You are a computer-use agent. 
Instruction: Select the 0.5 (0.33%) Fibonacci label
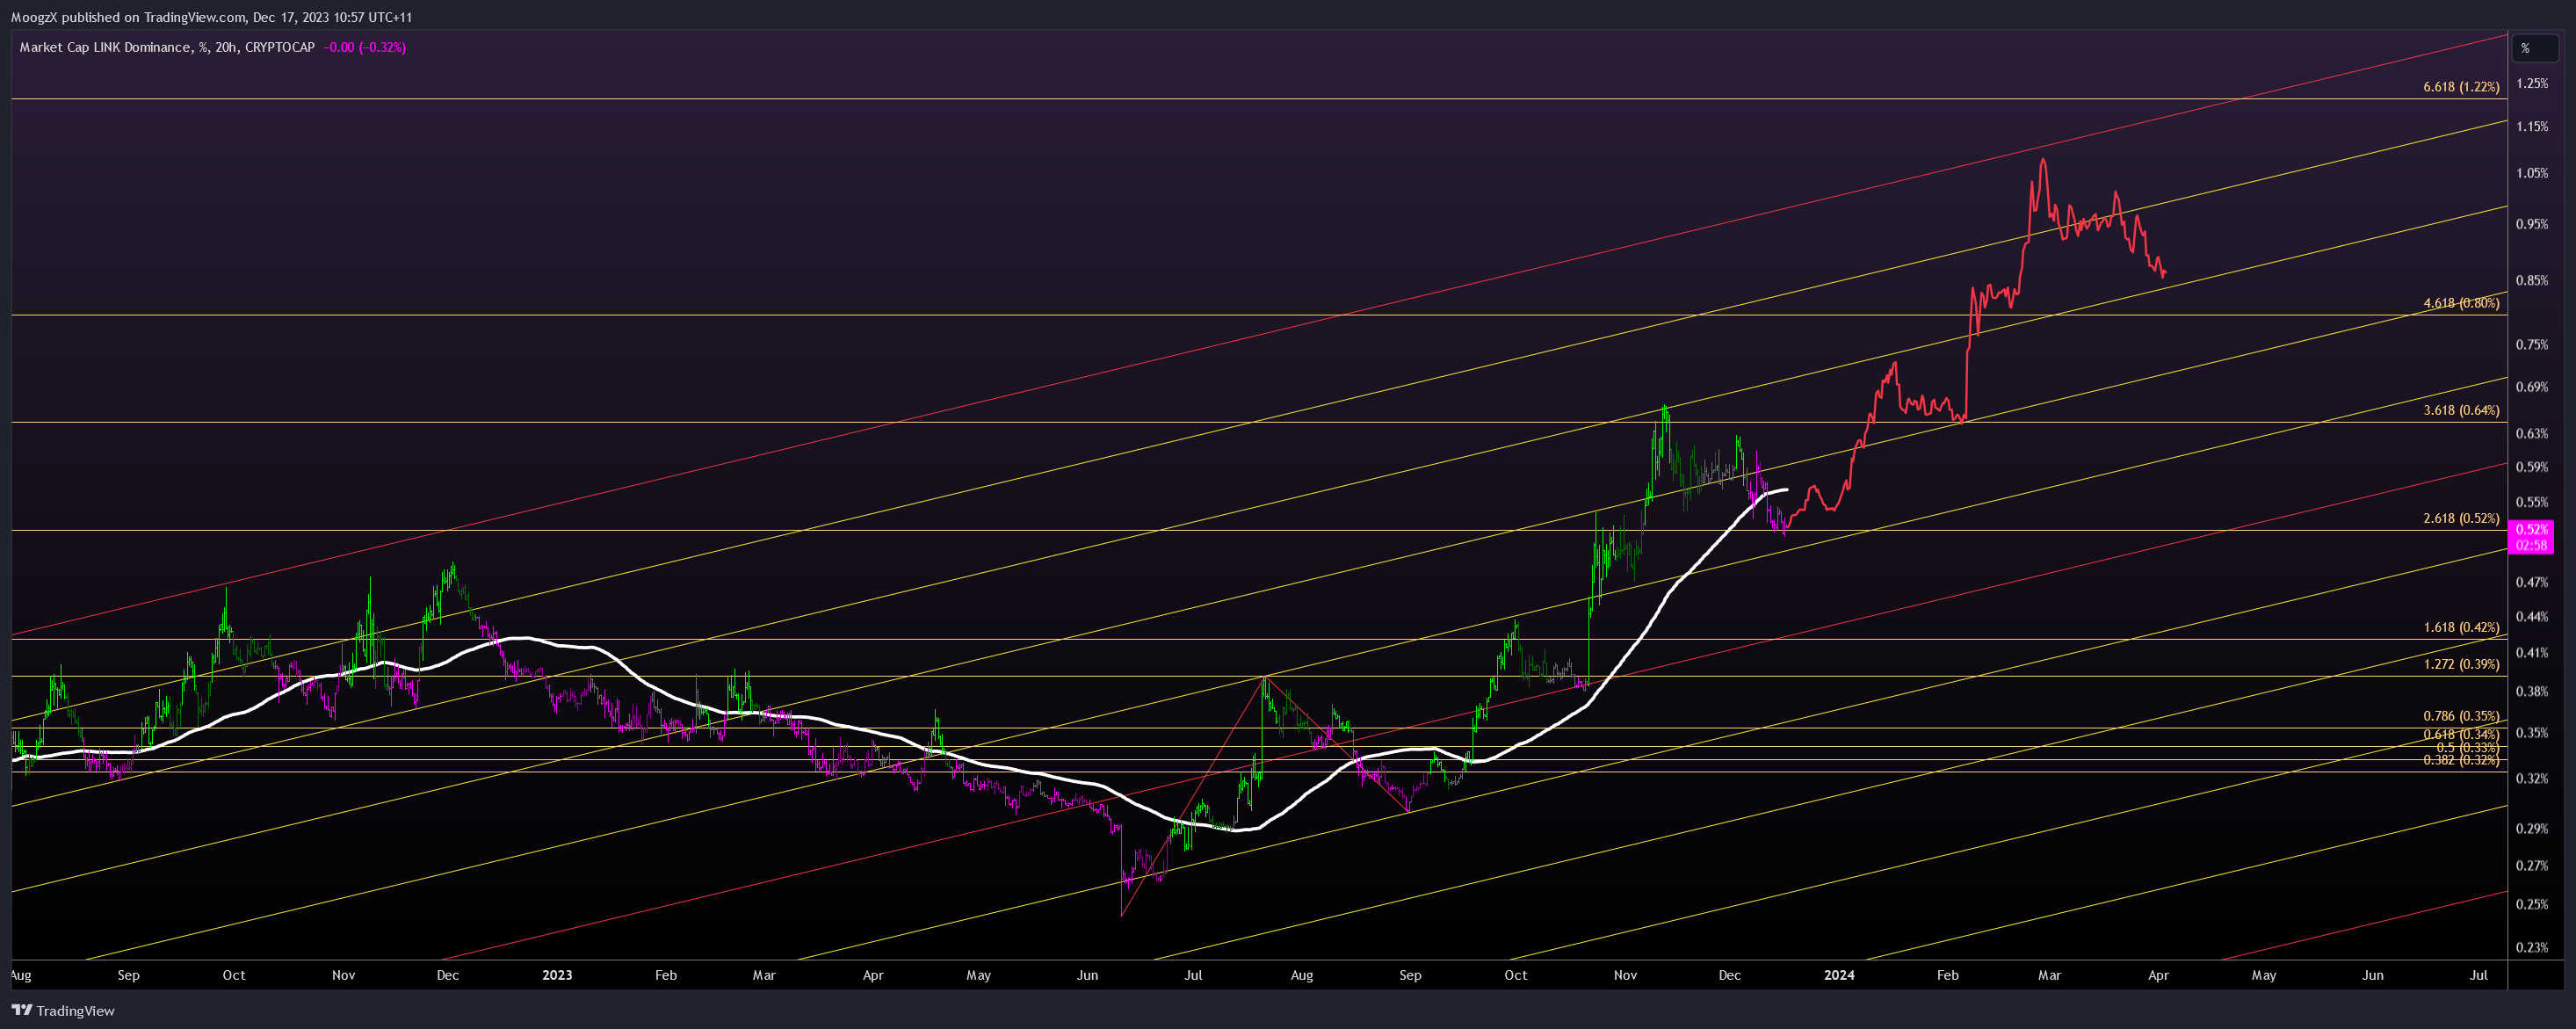pos(2467,747)
